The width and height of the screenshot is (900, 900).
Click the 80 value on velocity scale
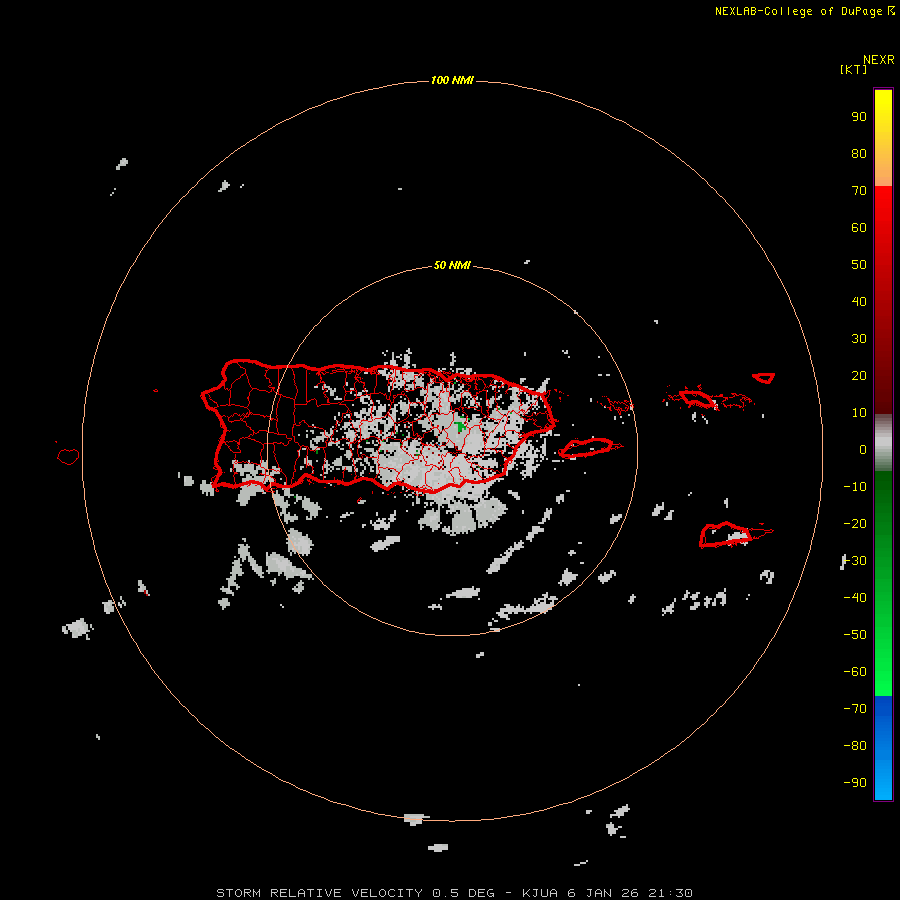pyautogui.click(x=859, y=154)
